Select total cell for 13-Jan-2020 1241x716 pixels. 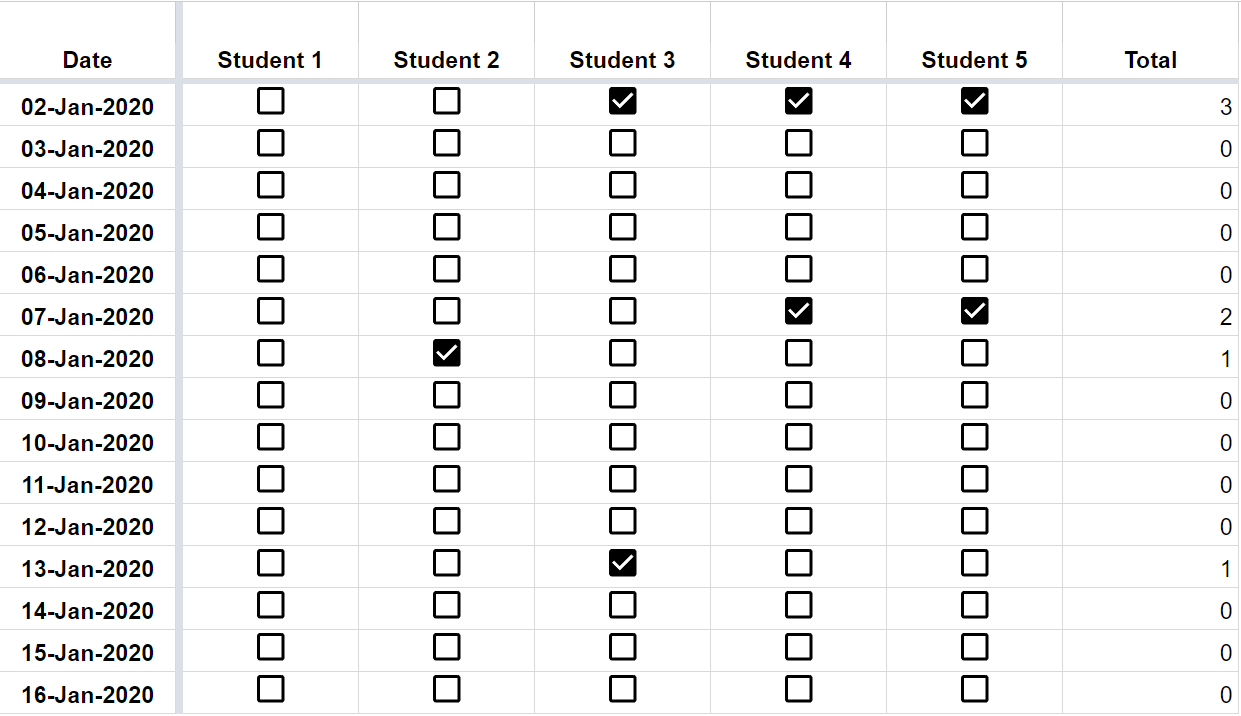click(x=1150, y=567)
